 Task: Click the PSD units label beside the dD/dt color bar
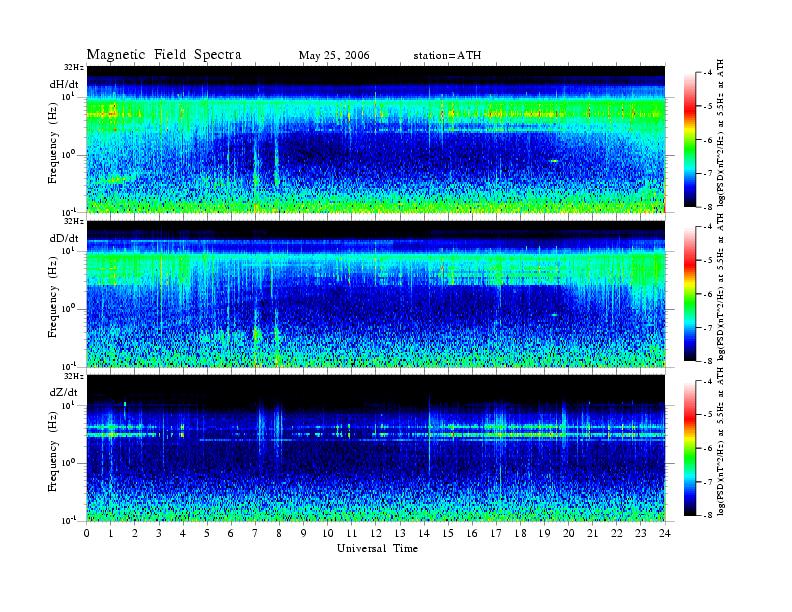(x=721, y=287)
